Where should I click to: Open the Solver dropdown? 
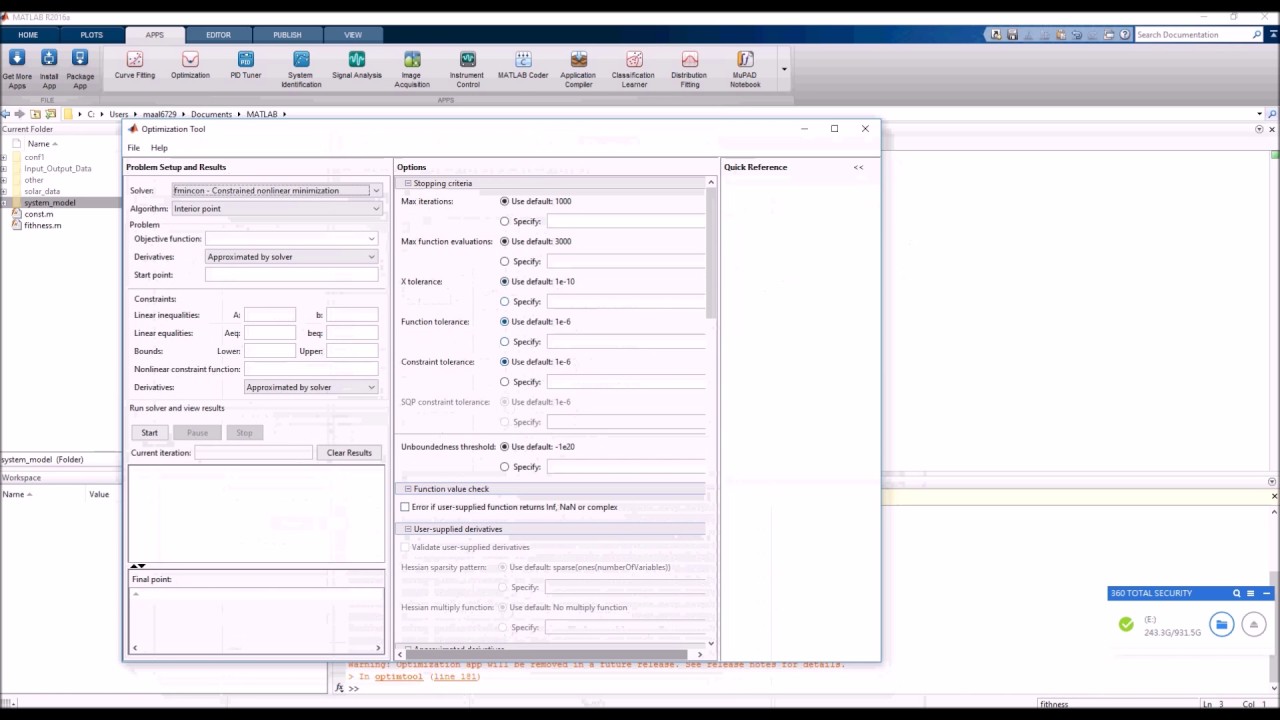coord(276,190)
